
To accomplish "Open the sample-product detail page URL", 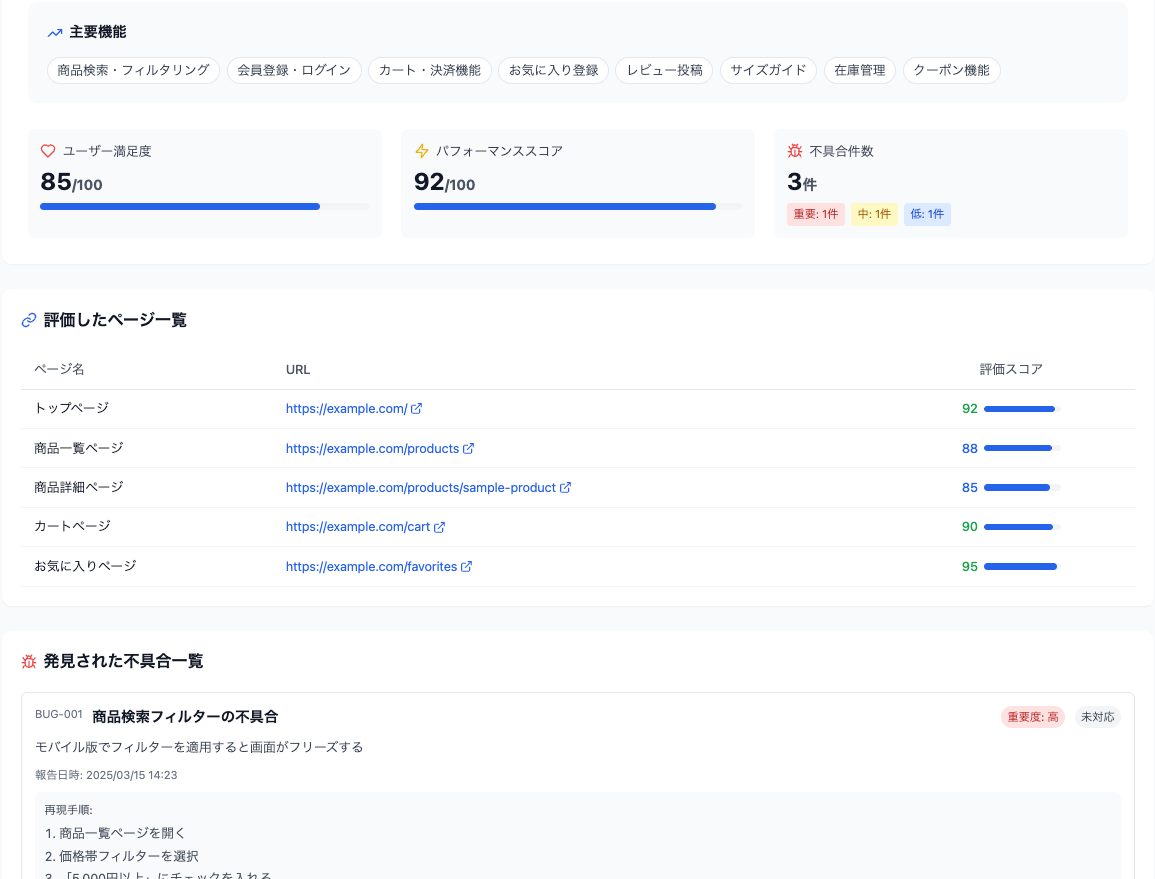I will click(420, 488).
